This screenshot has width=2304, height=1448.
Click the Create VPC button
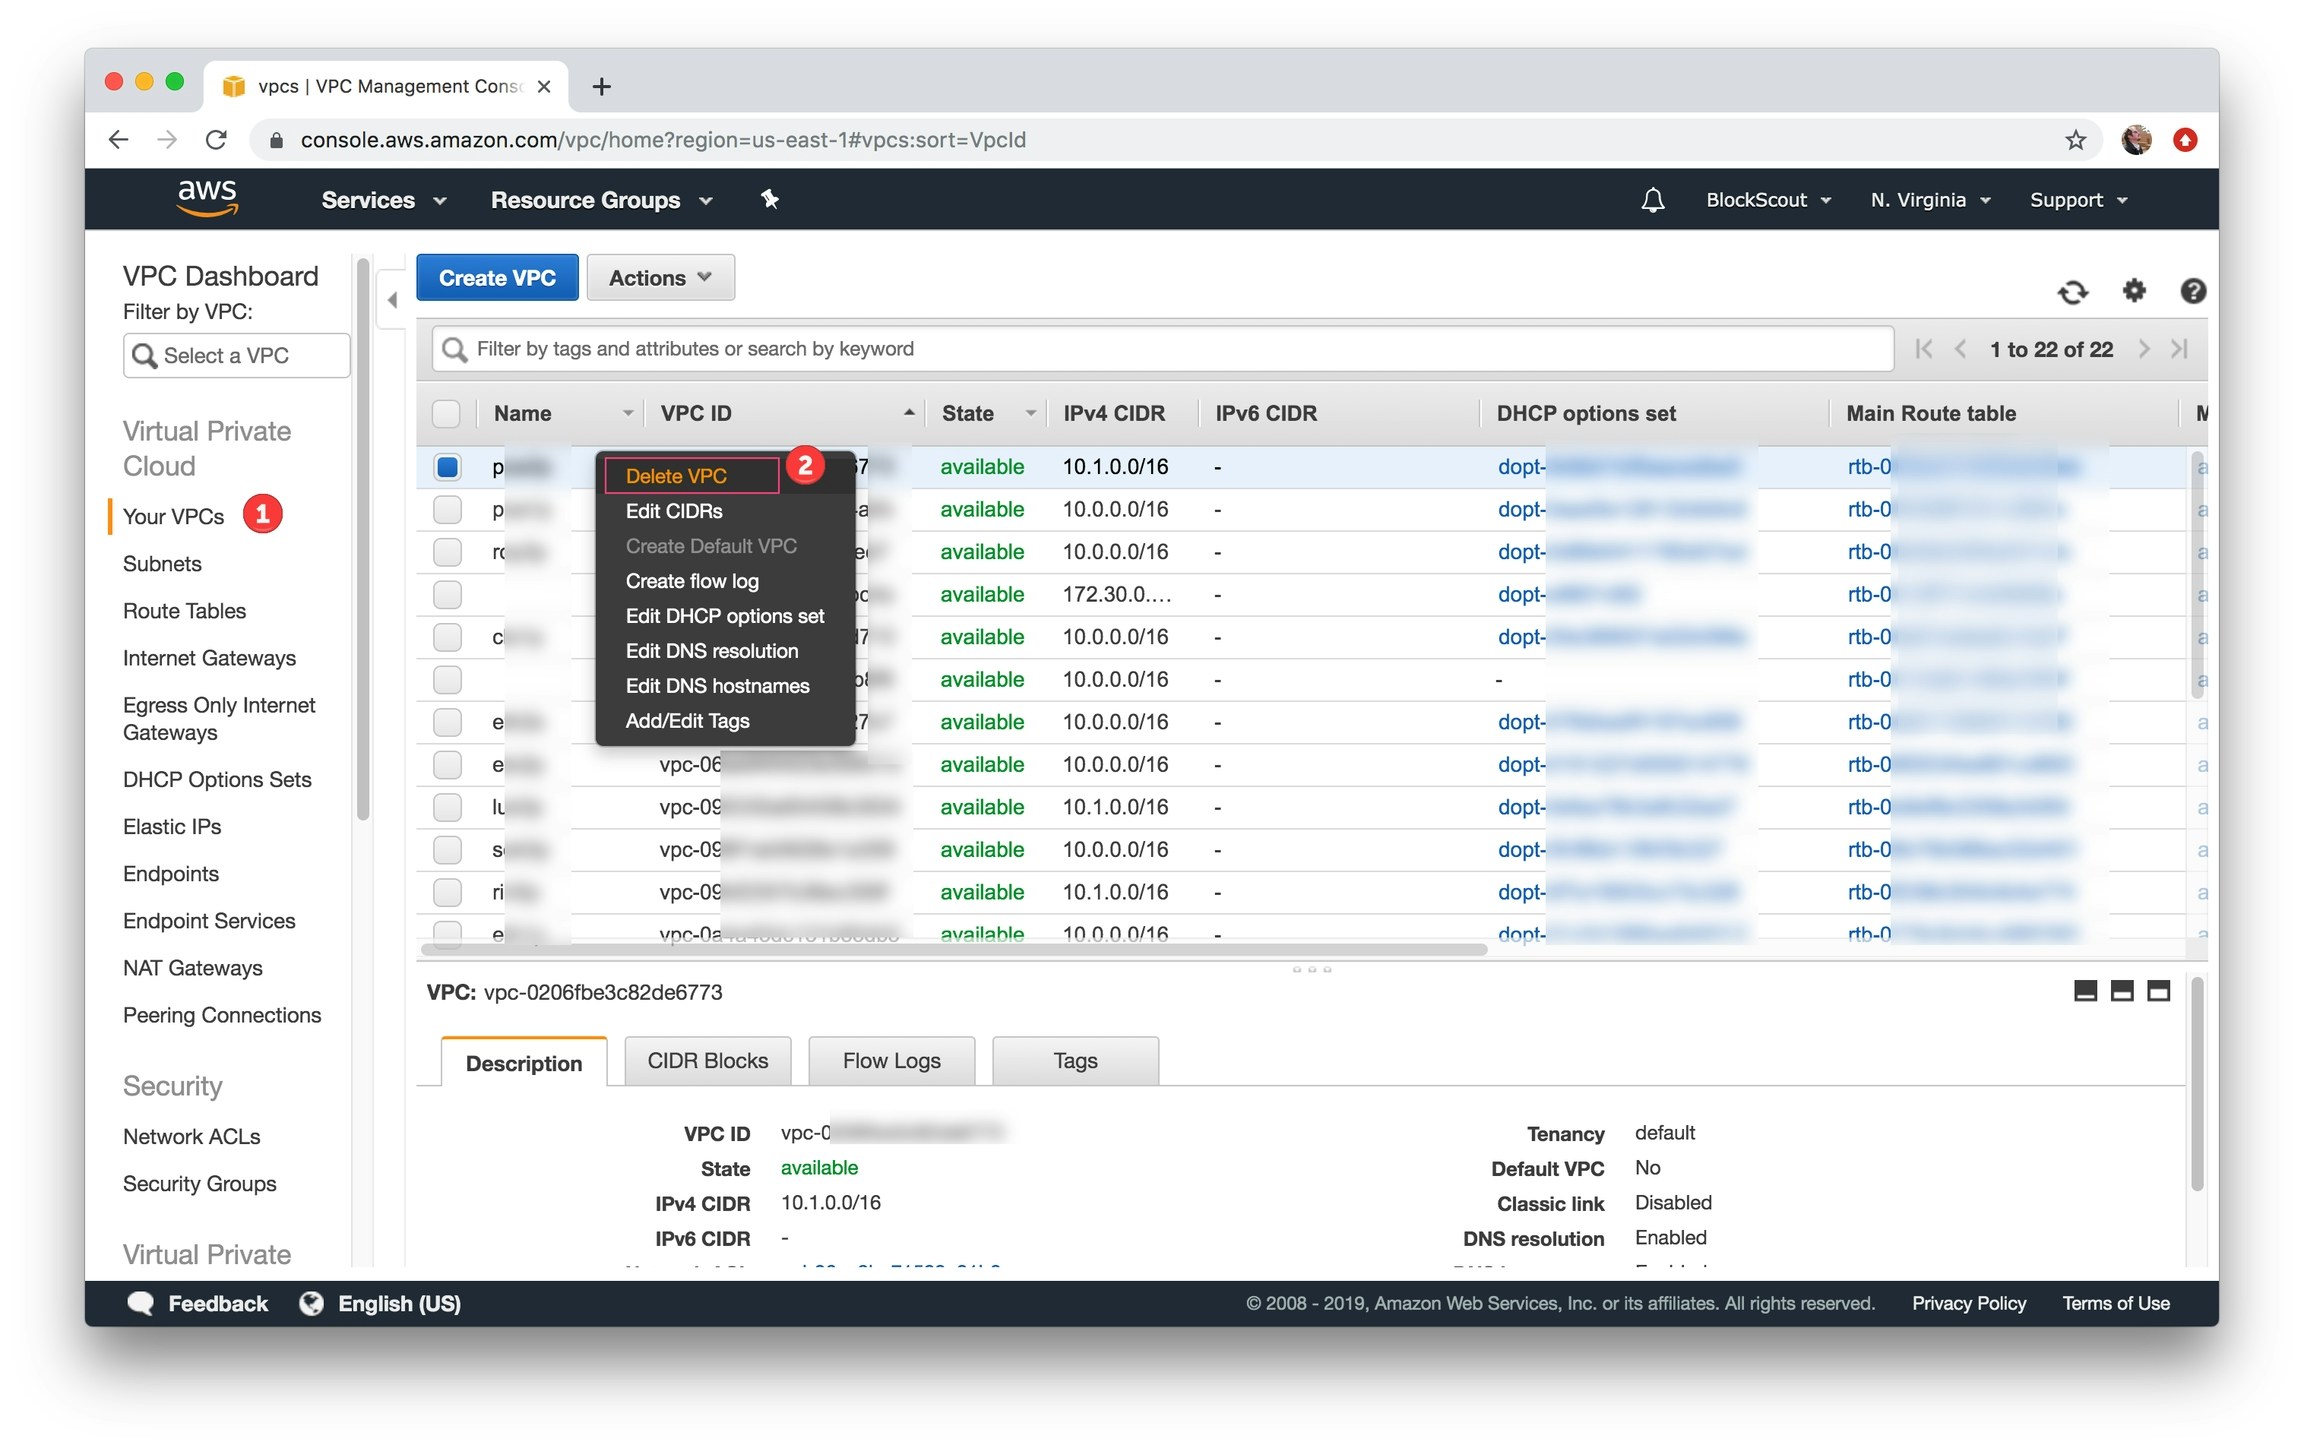(x=497, y=278)
